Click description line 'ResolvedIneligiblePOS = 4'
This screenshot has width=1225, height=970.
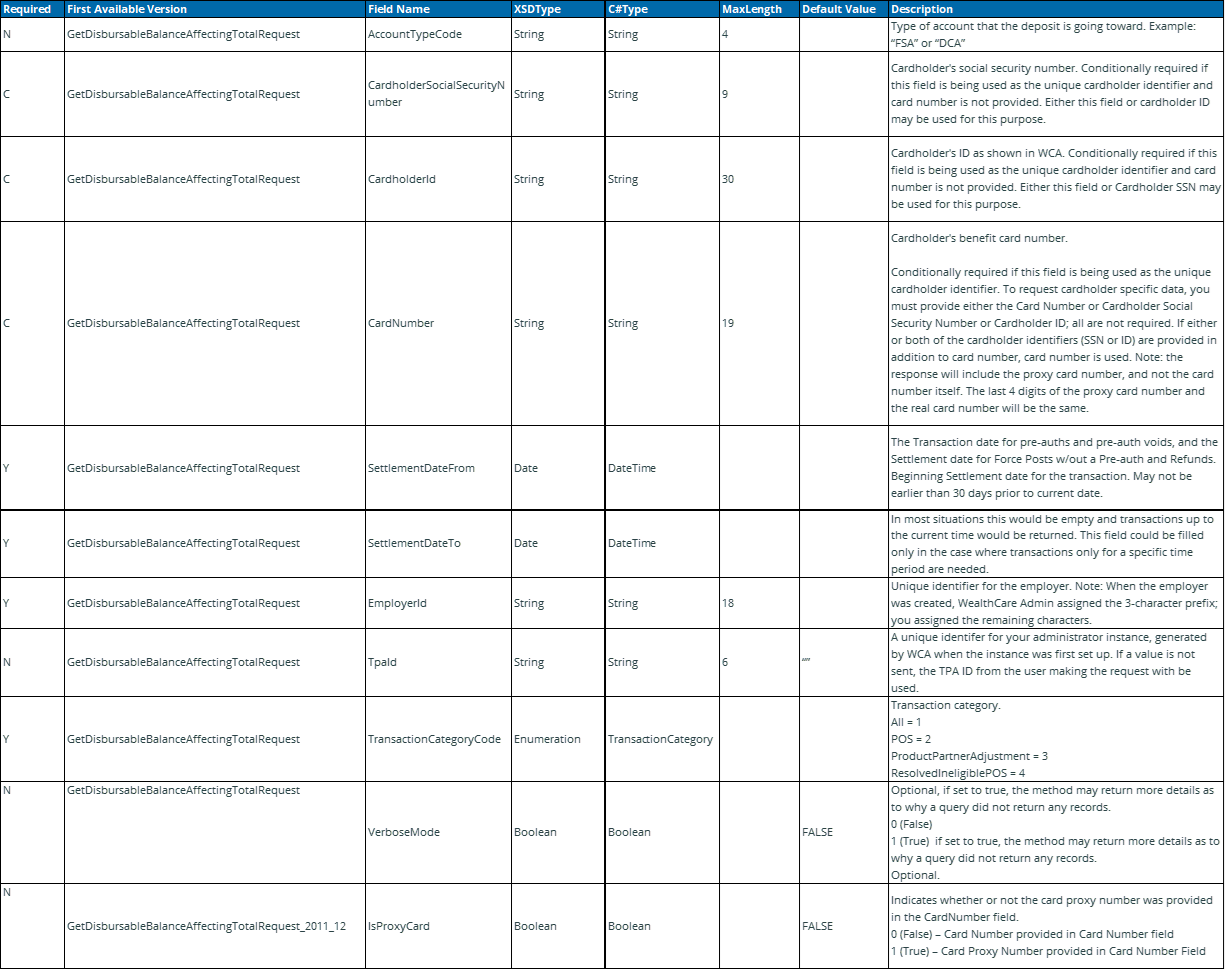pos(958,773)
